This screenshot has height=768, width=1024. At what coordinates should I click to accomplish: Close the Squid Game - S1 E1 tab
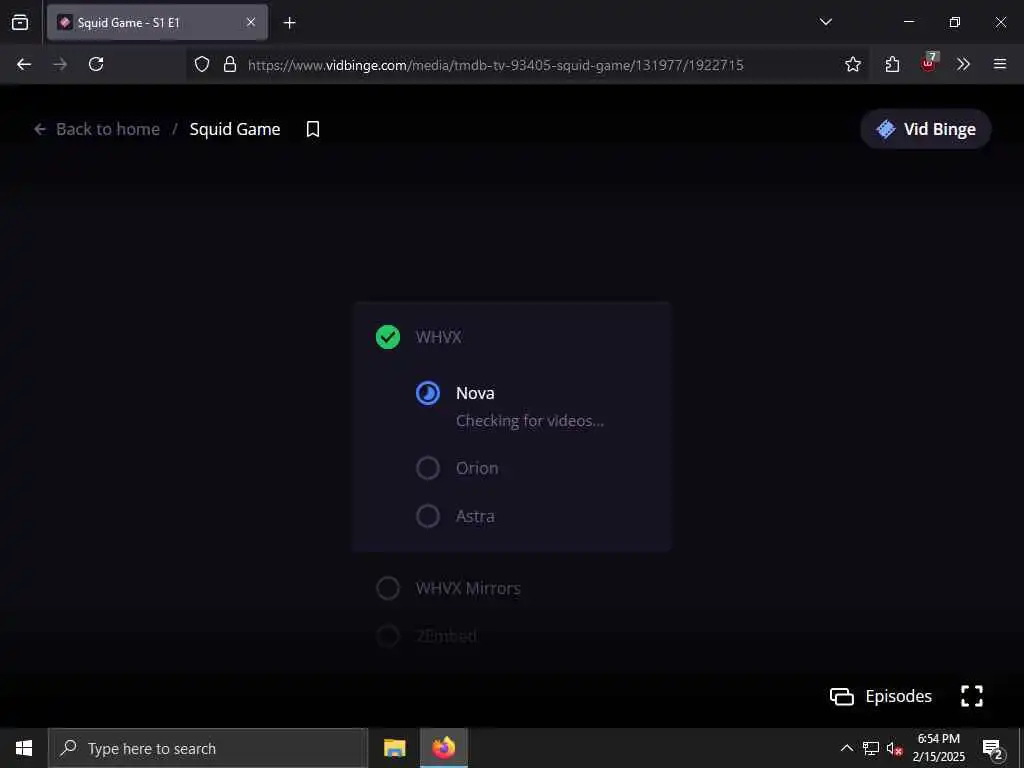pyautogui.click(x=251, y=22)
